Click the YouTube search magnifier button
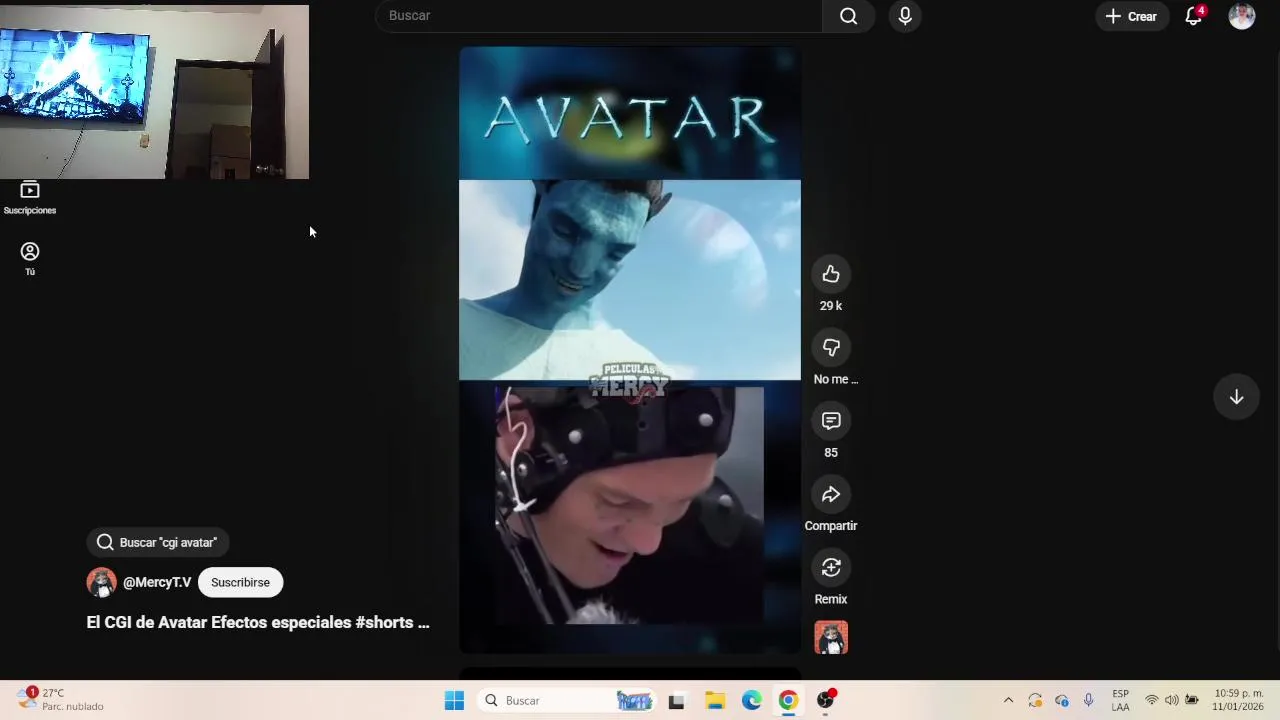1280x720 pixels. pos(848,16)
